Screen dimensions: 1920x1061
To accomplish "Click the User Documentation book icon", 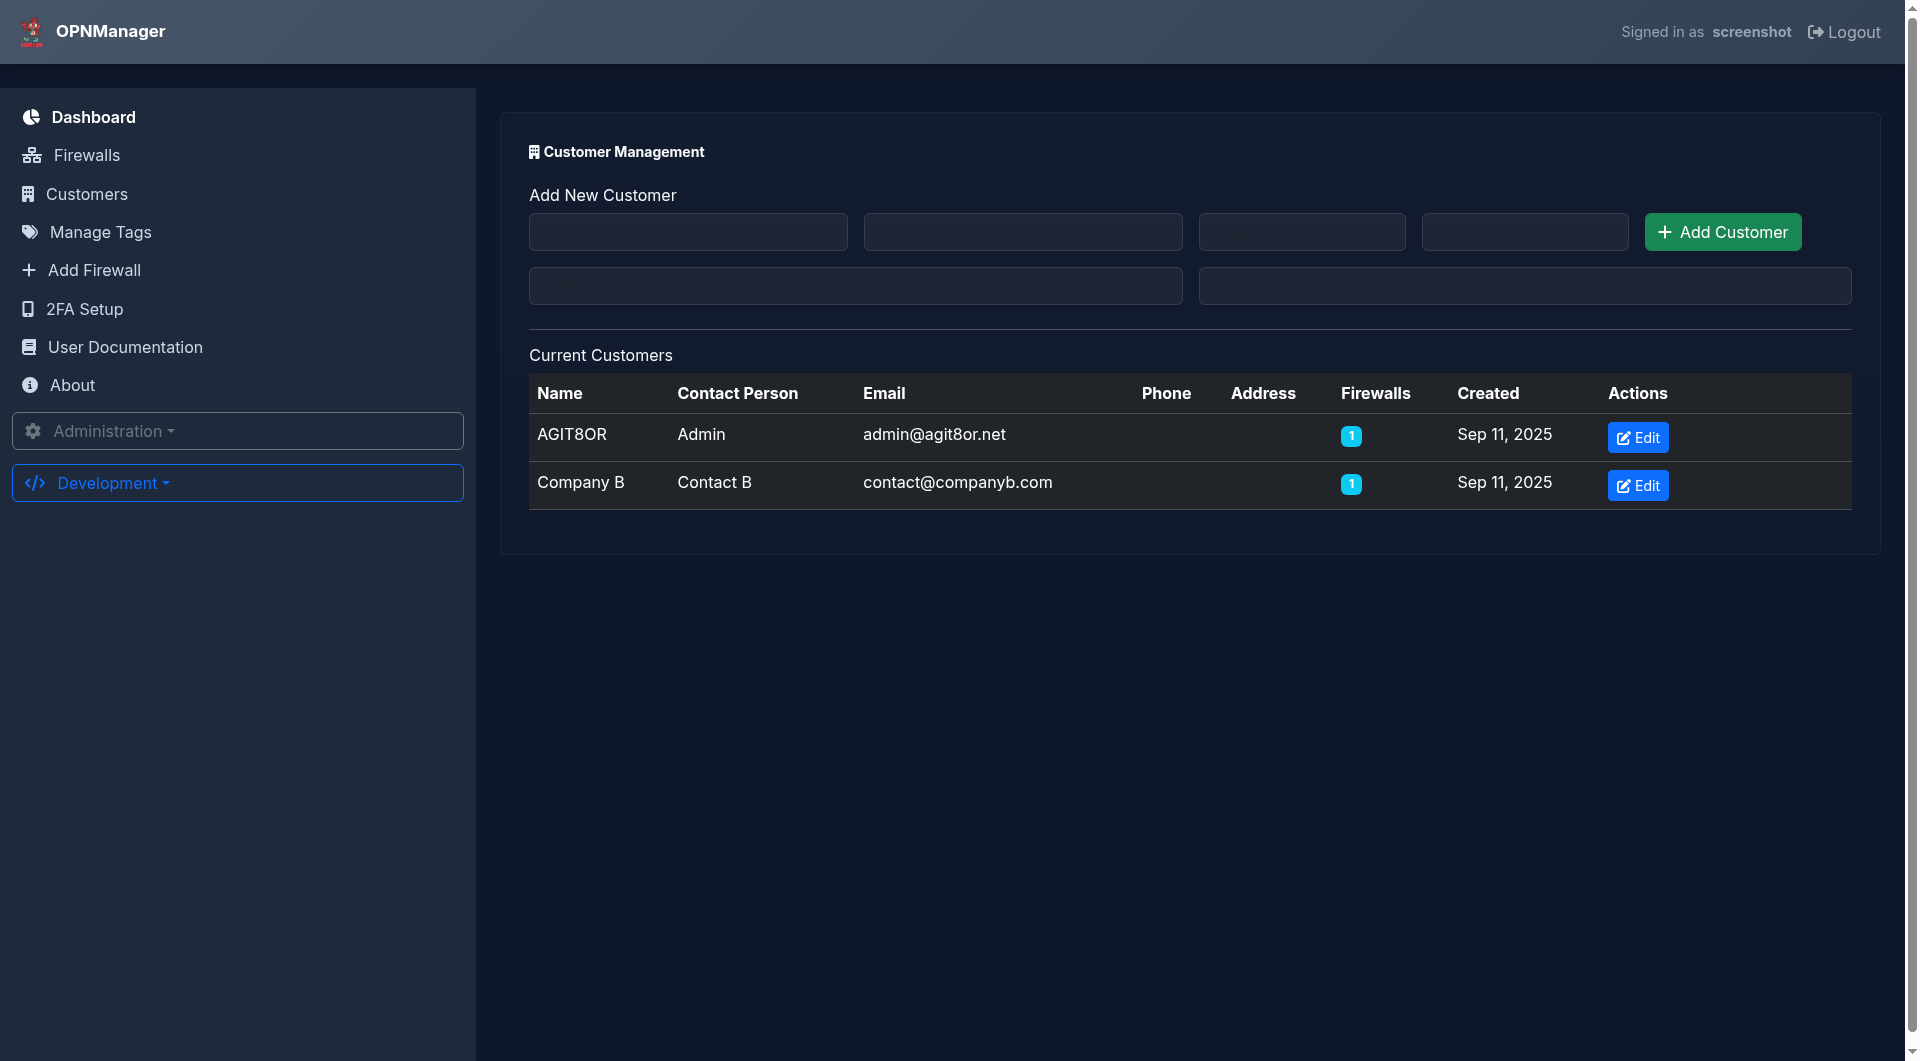I will 29,347.
